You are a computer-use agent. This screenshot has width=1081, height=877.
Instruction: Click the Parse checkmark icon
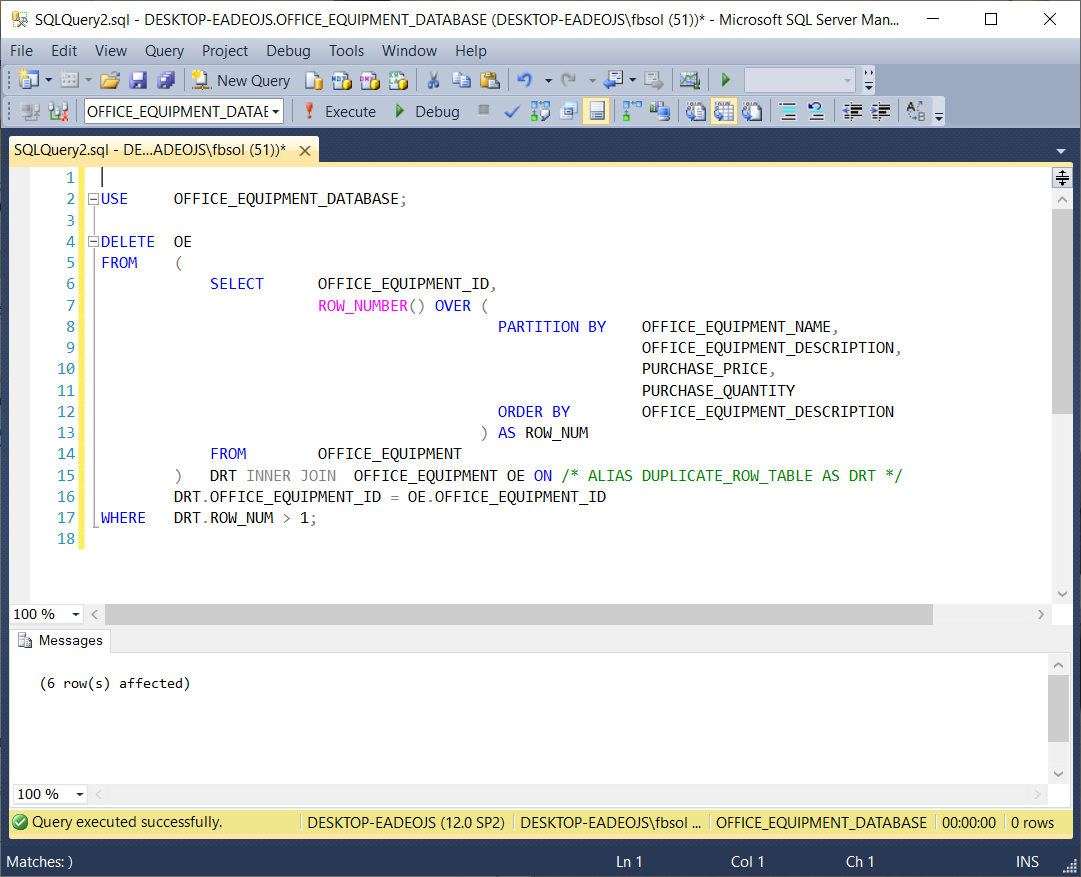point(512,111)
